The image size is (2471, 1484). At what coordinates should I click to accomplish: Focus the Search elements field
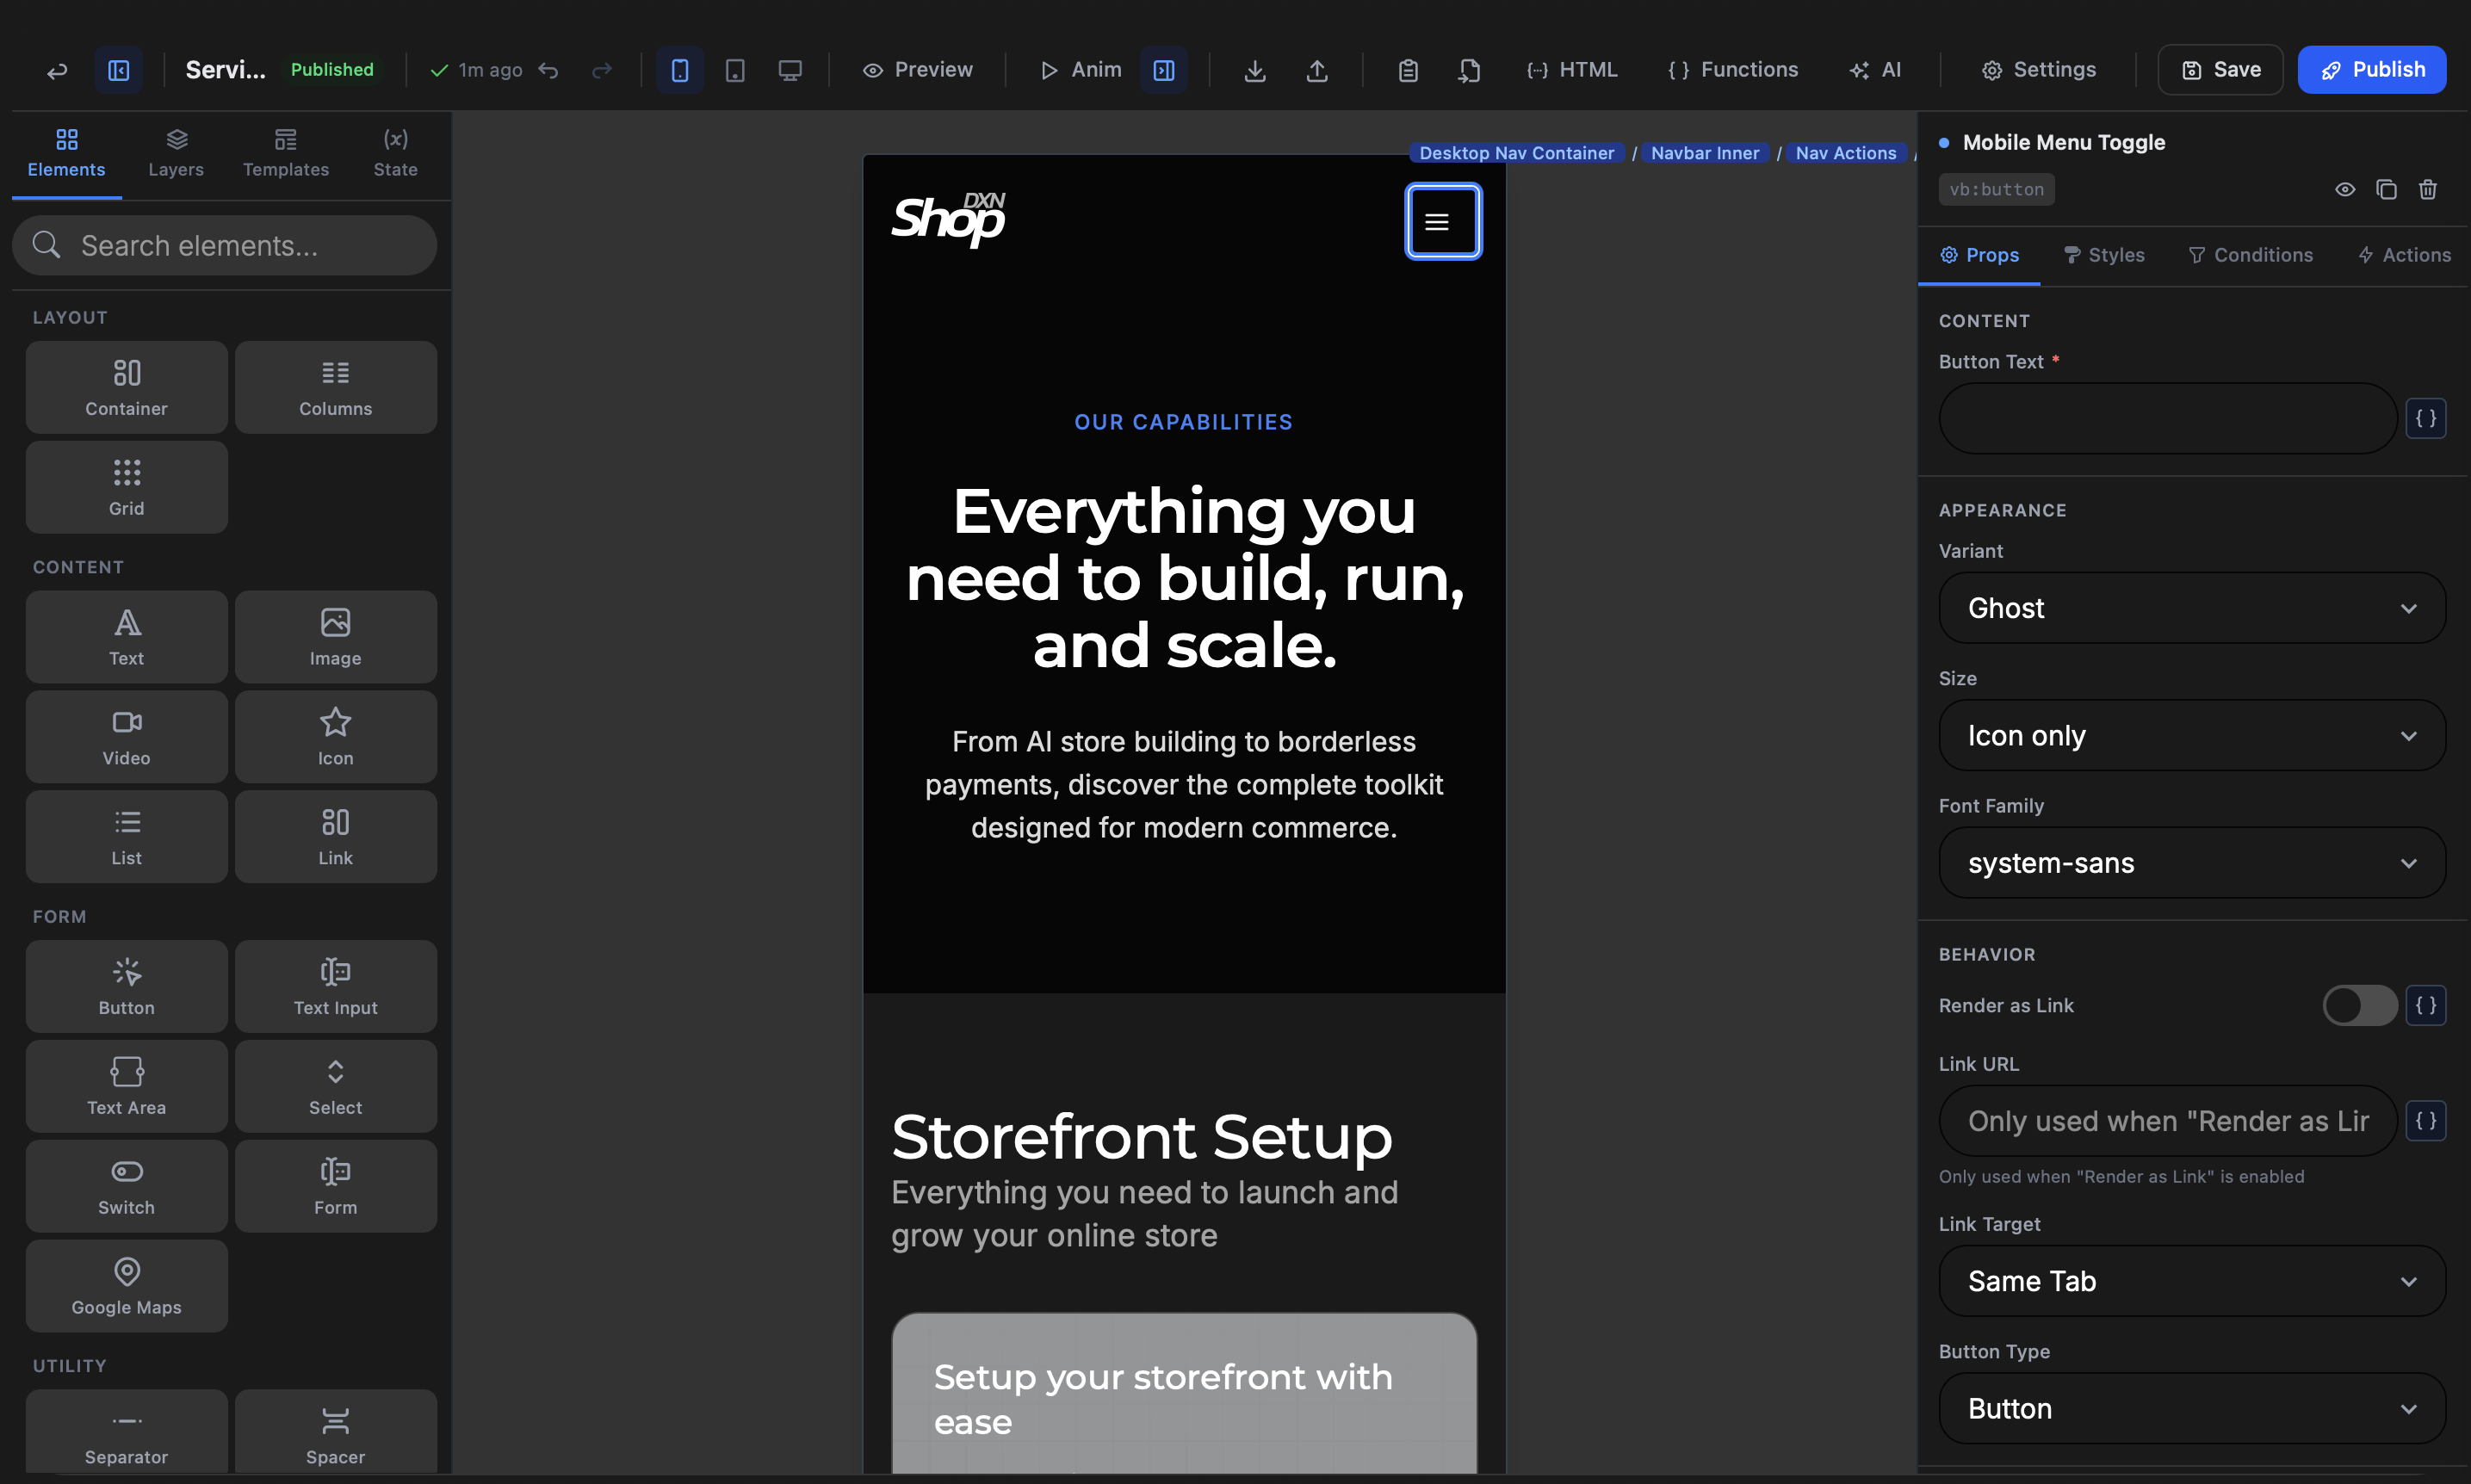point(225,246)
